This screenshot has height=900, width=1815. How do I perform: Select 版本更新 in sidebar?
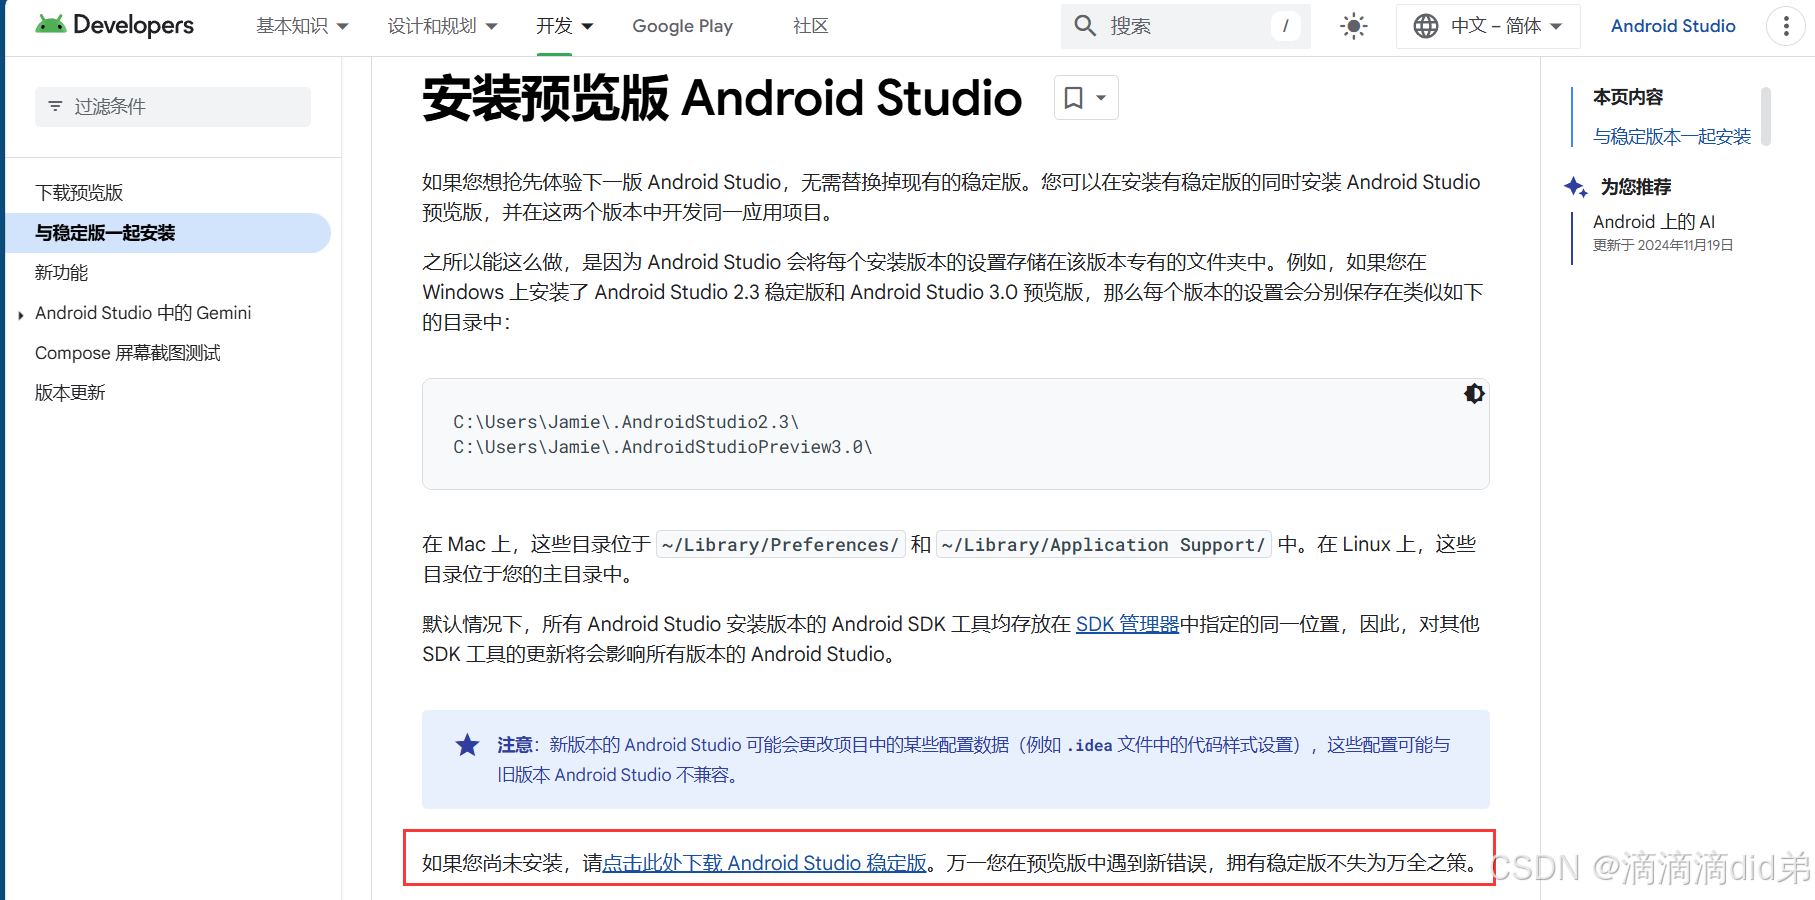[x=70, y=393]
